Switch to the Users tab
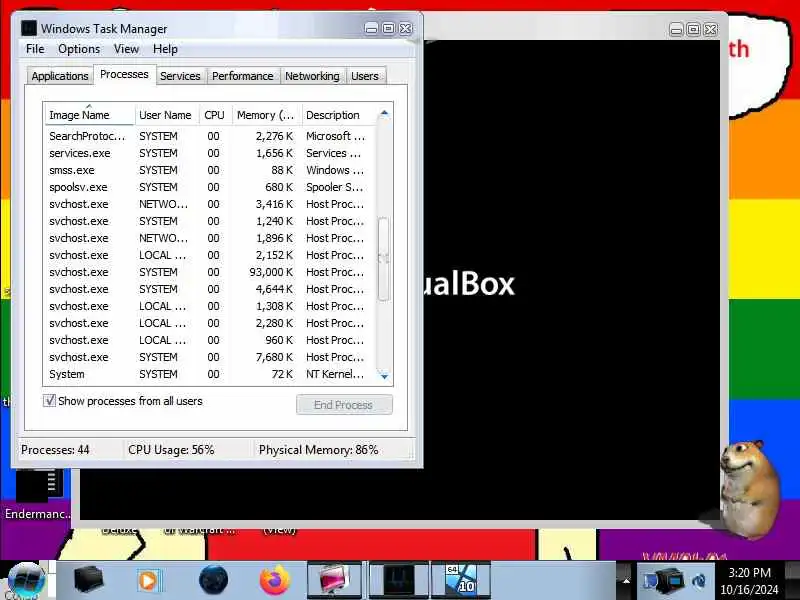Viewport: 800px width, 600px height. click(x=365, y=76)
